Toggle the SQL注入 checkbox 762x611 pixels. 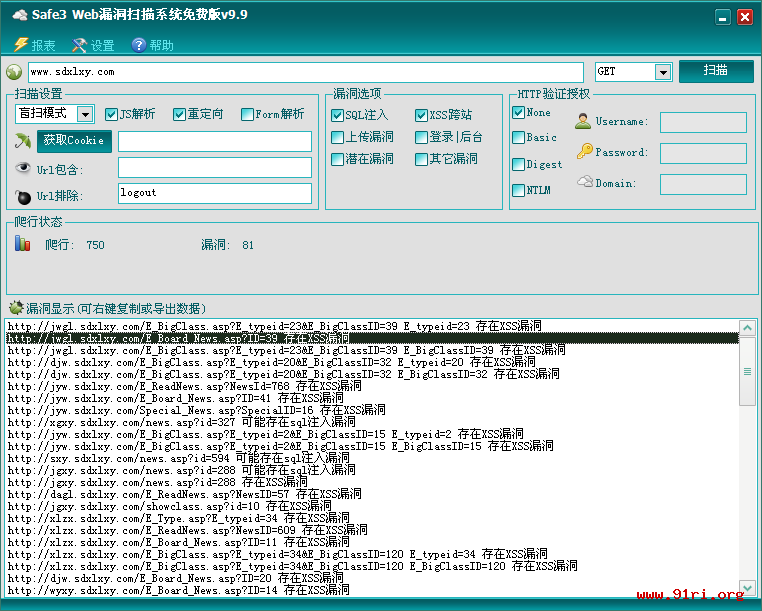337,115
